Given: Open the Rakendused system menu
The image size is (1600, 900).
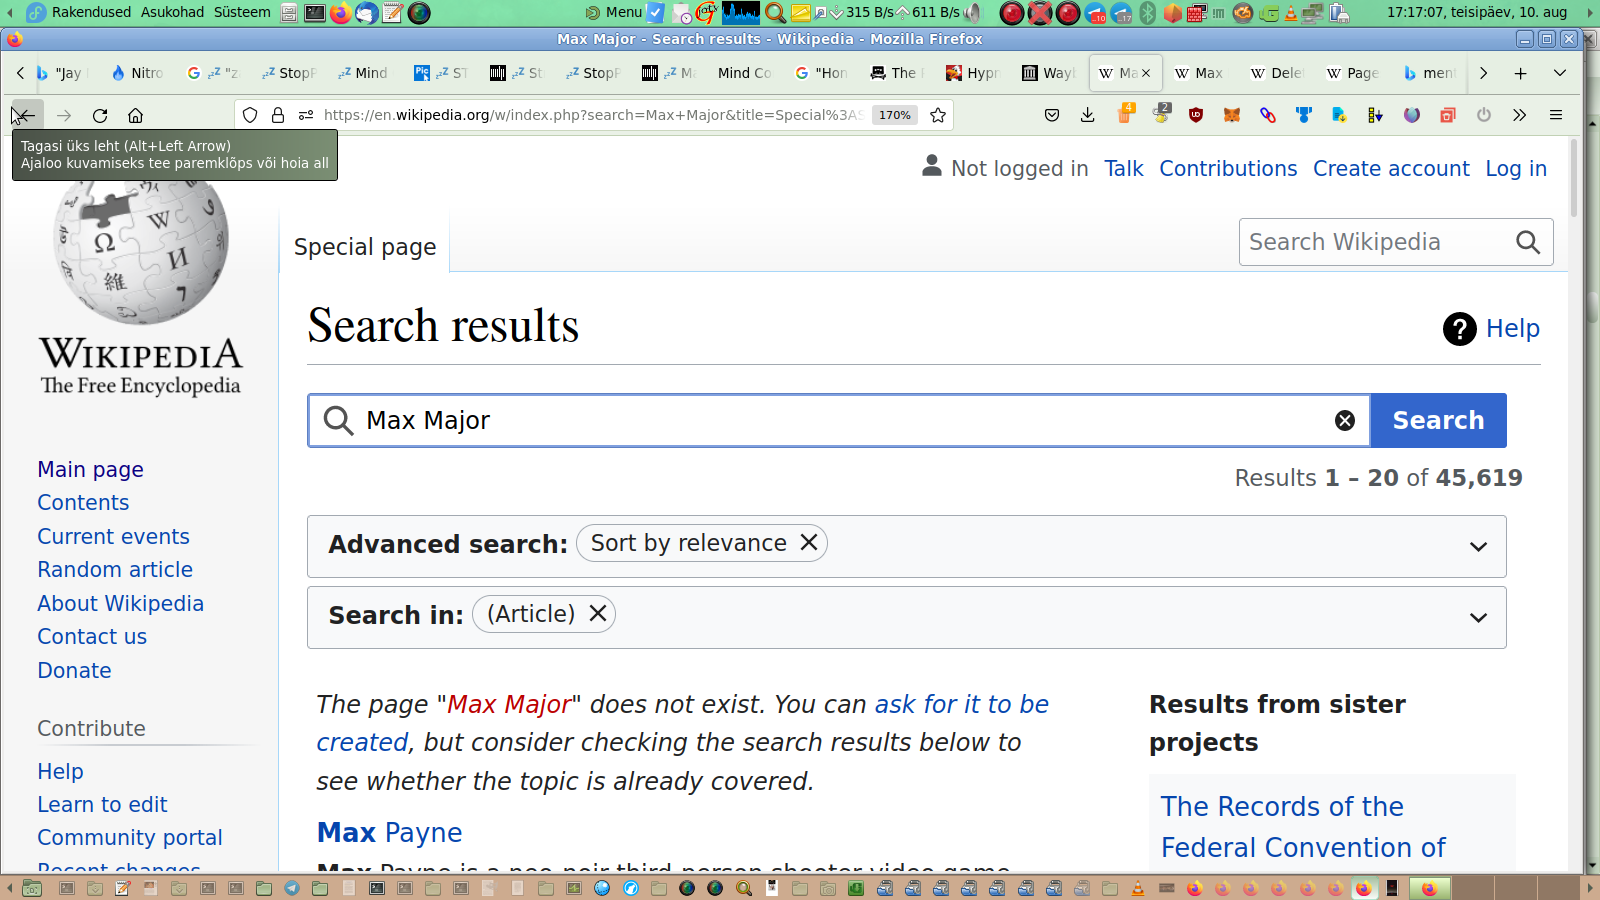Looking at the screenshot, I should 80,12.
